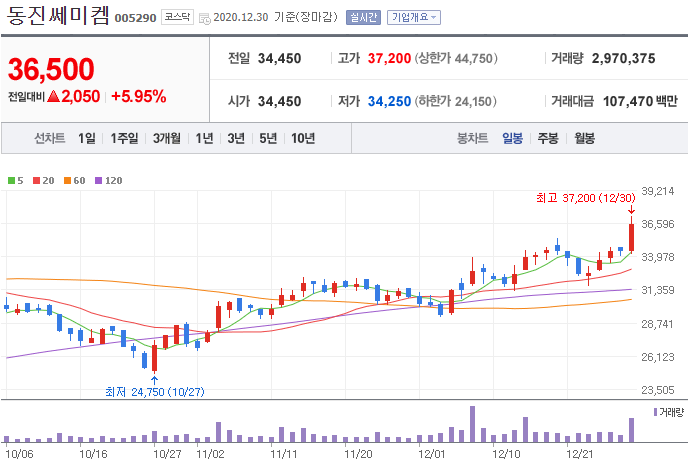688x463 pixels.
Task: Select the 3년 line chart tab
Action: pos(236,139)
